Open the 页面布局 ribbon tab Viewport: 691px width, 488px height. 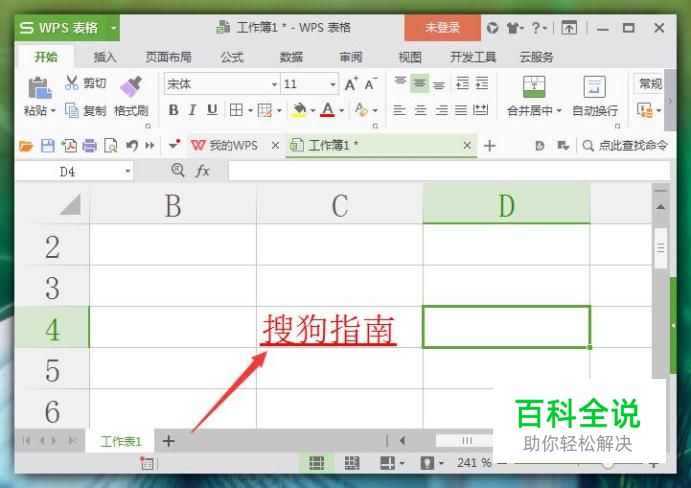168,57
